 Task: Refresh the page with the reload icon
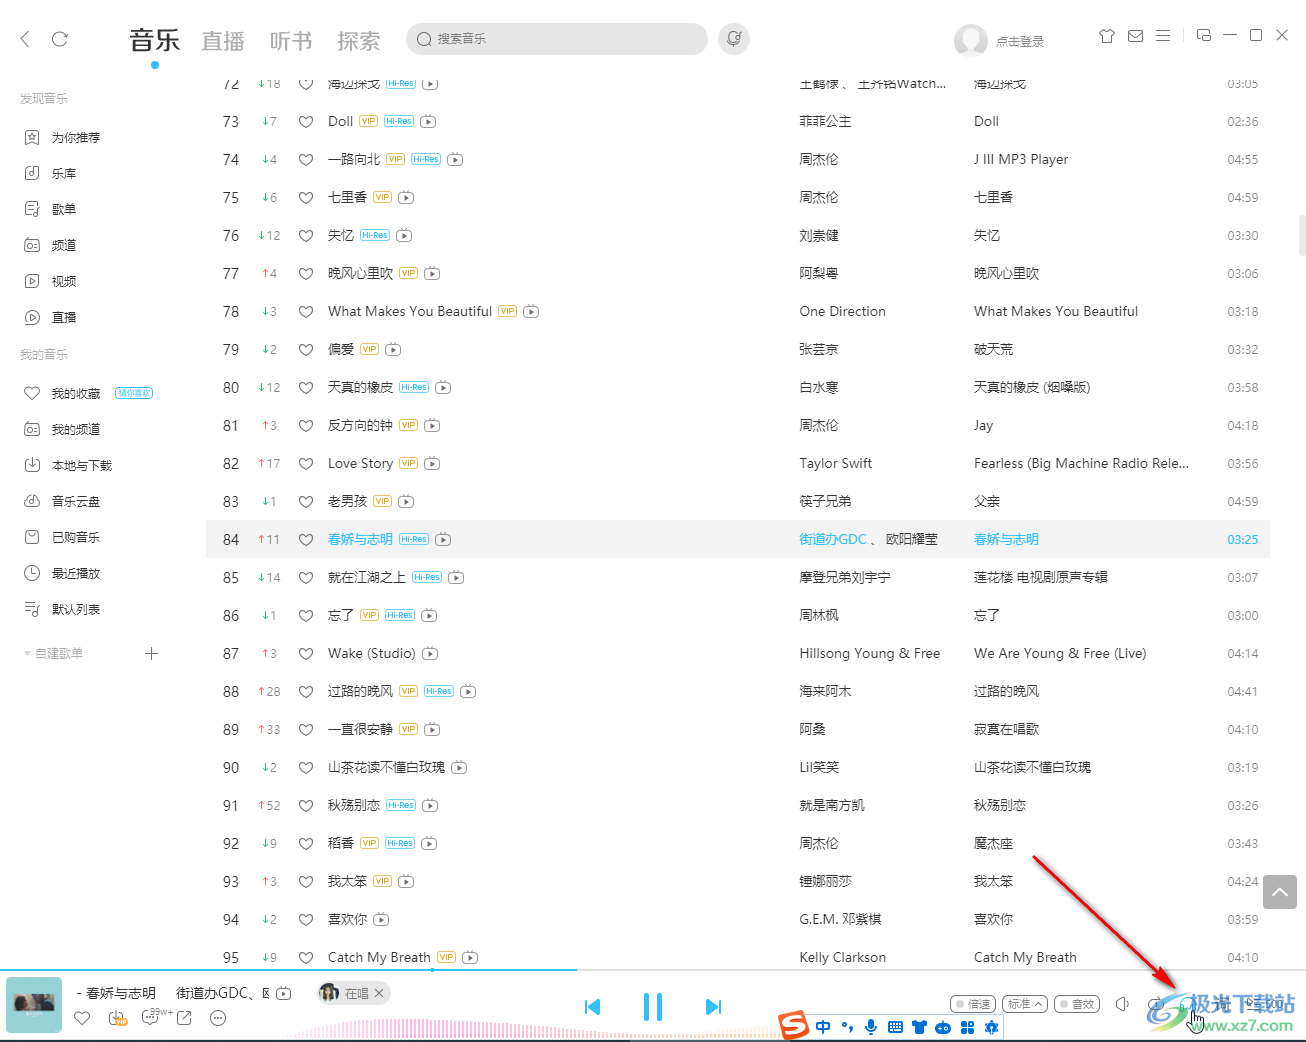(x=60, y=39)
